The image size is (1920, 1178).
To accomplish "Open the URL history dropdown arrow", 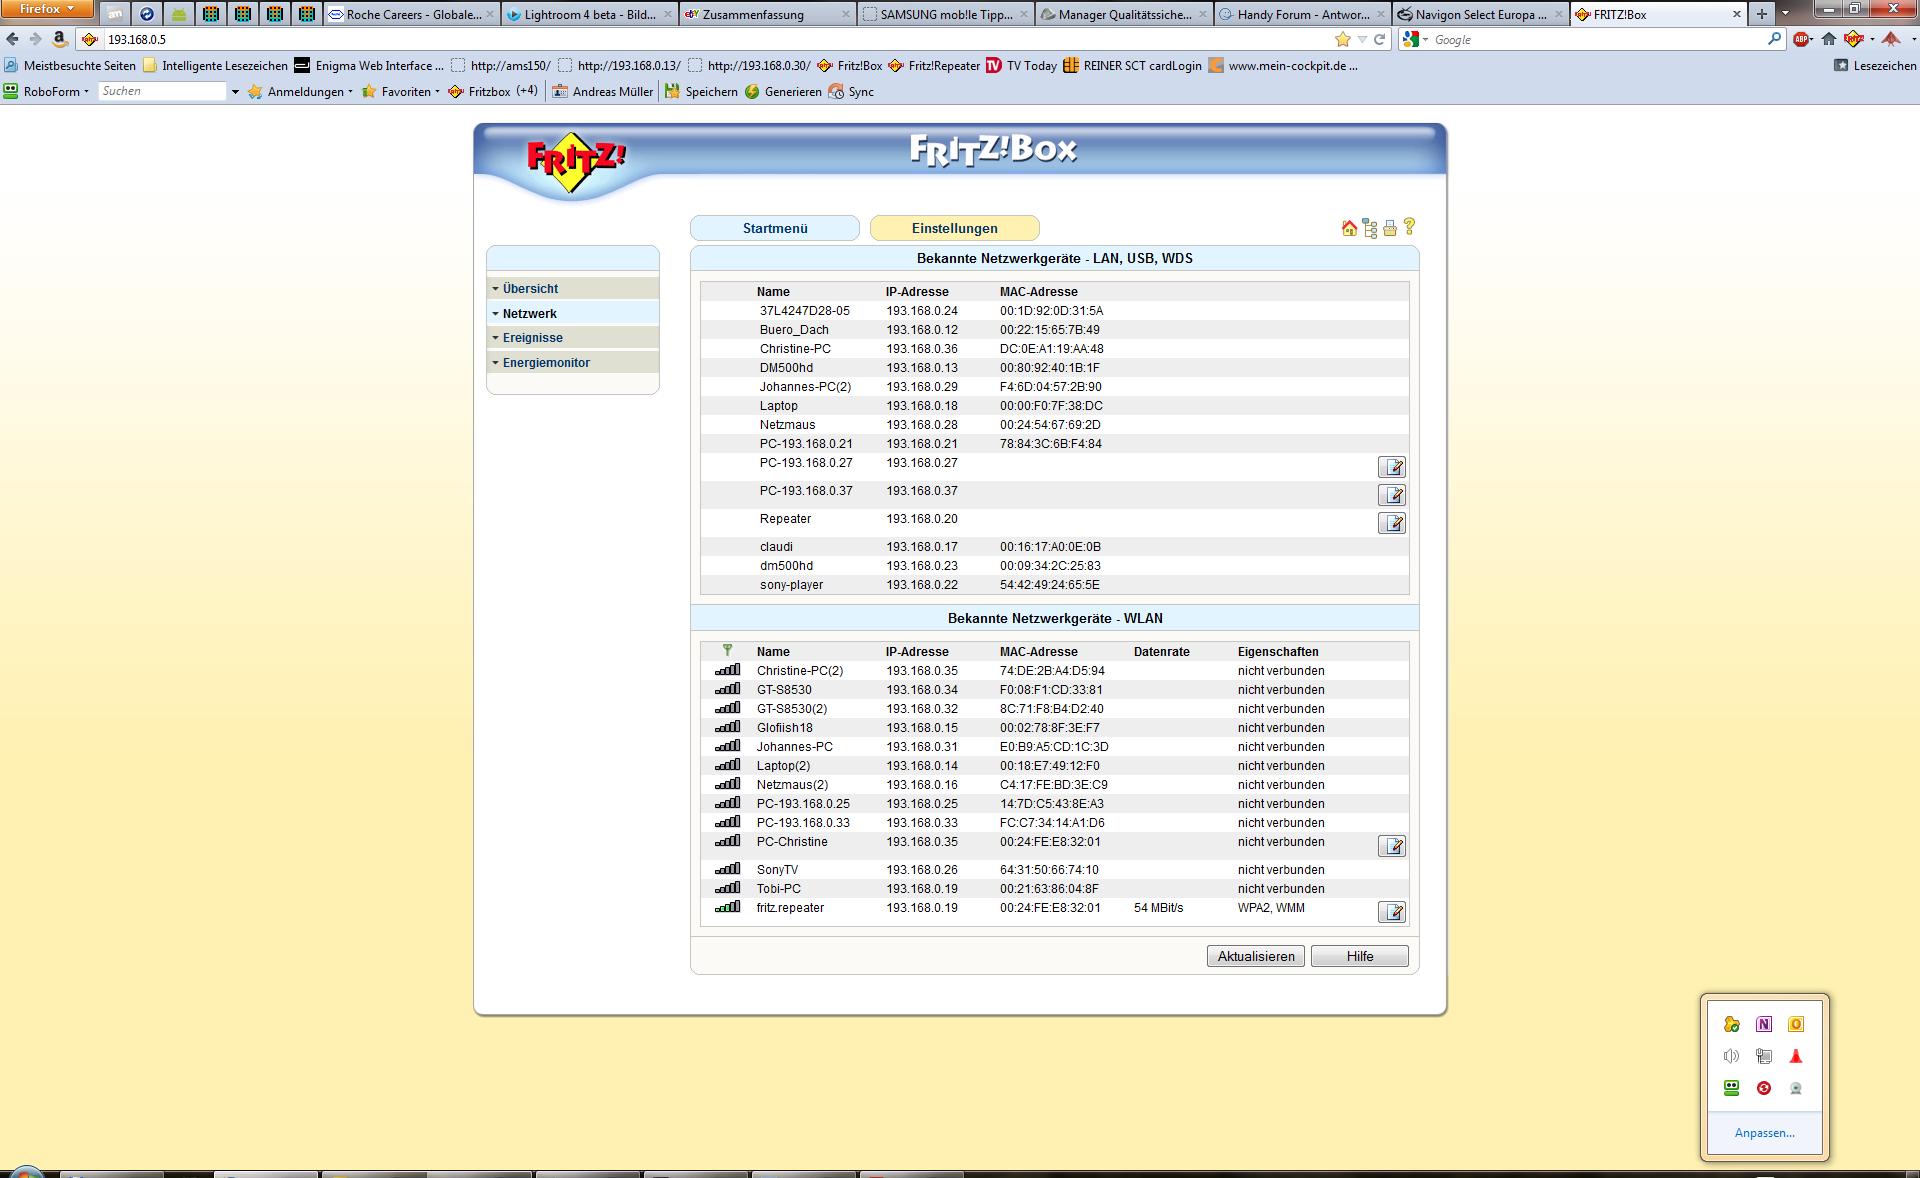I will point(1362,39).
